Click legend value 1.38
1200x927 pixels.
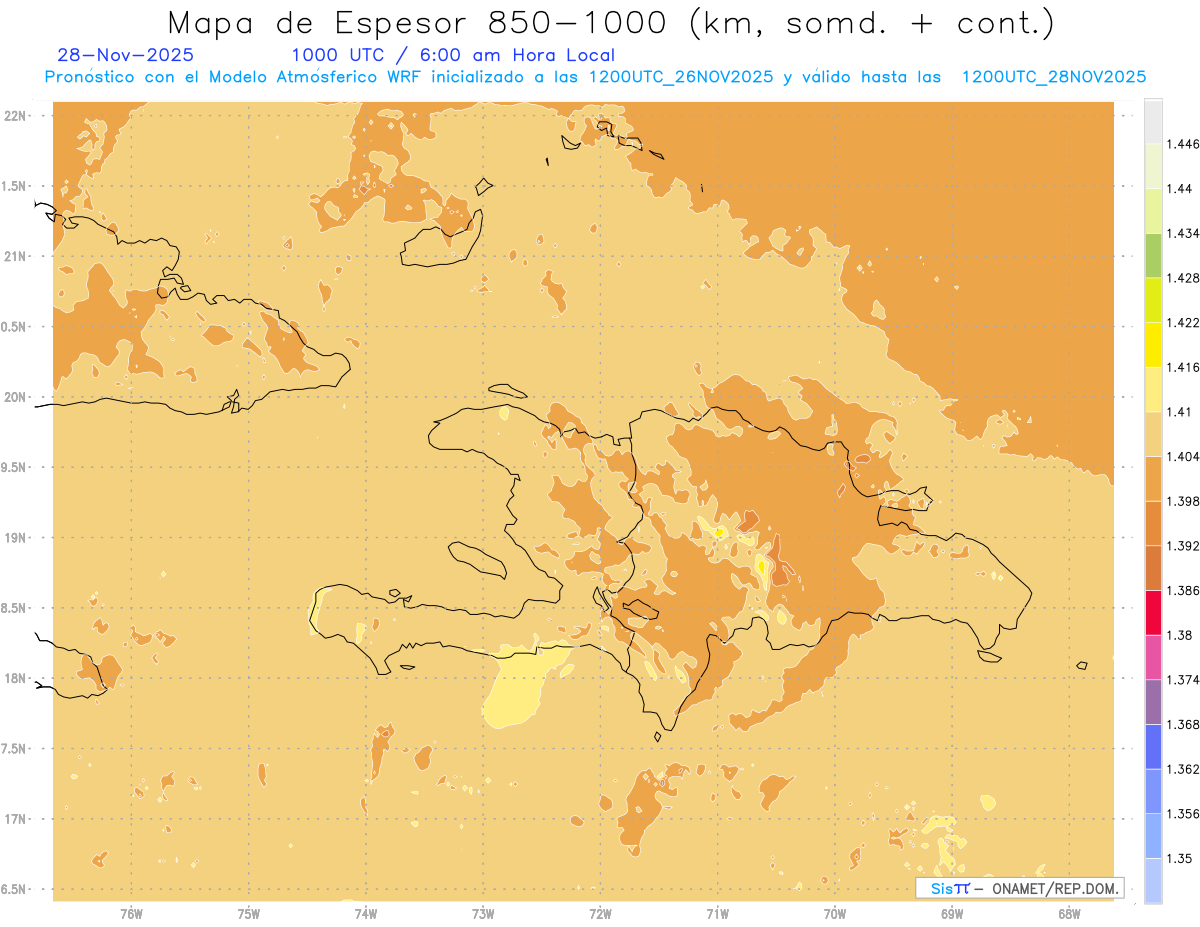pyautogui.click(x=1179, y=635)
